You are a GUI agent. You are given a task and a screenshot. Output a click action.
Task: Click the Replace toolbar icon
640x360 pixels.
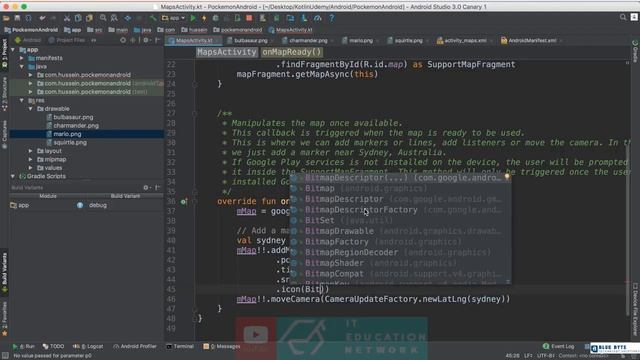pyautogui.click(x=114, y=18)
